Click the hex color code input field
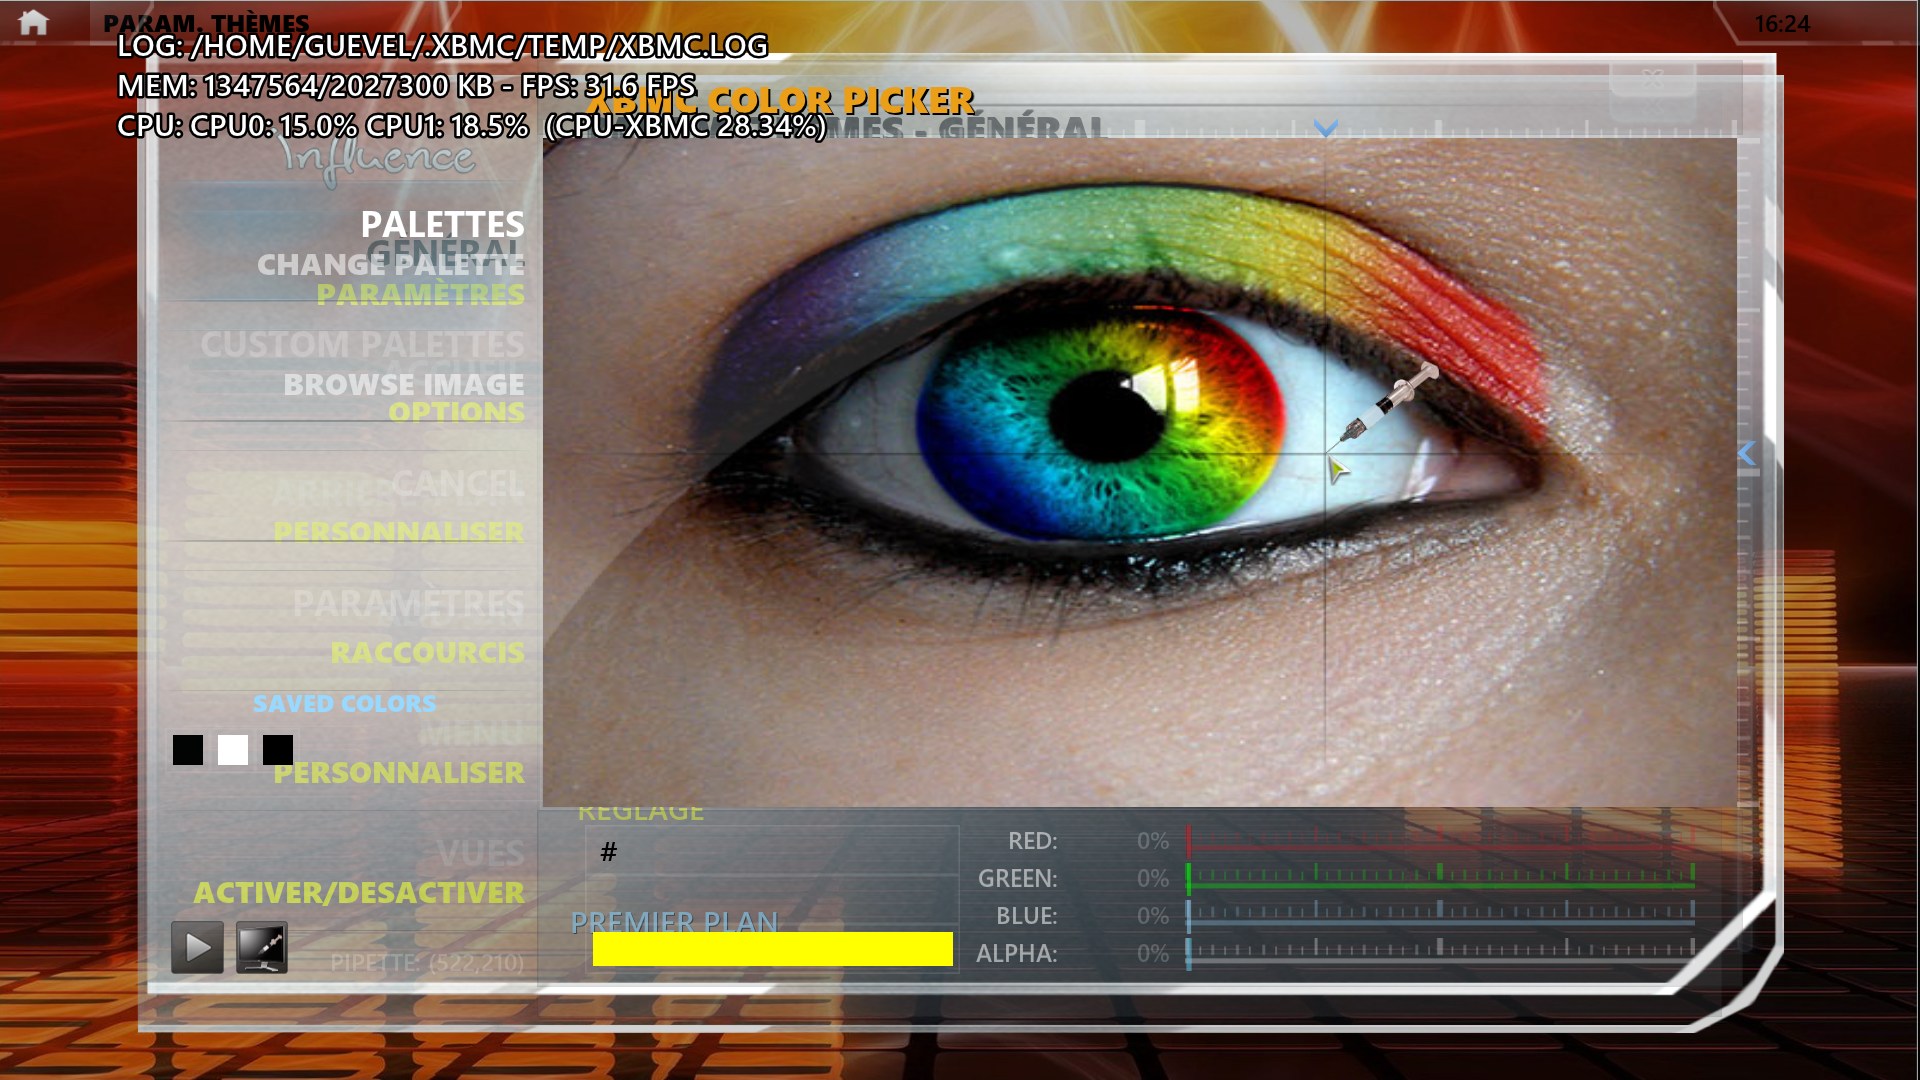Viewport: 1920px width, 1080px height. click(x=772, y=852)
